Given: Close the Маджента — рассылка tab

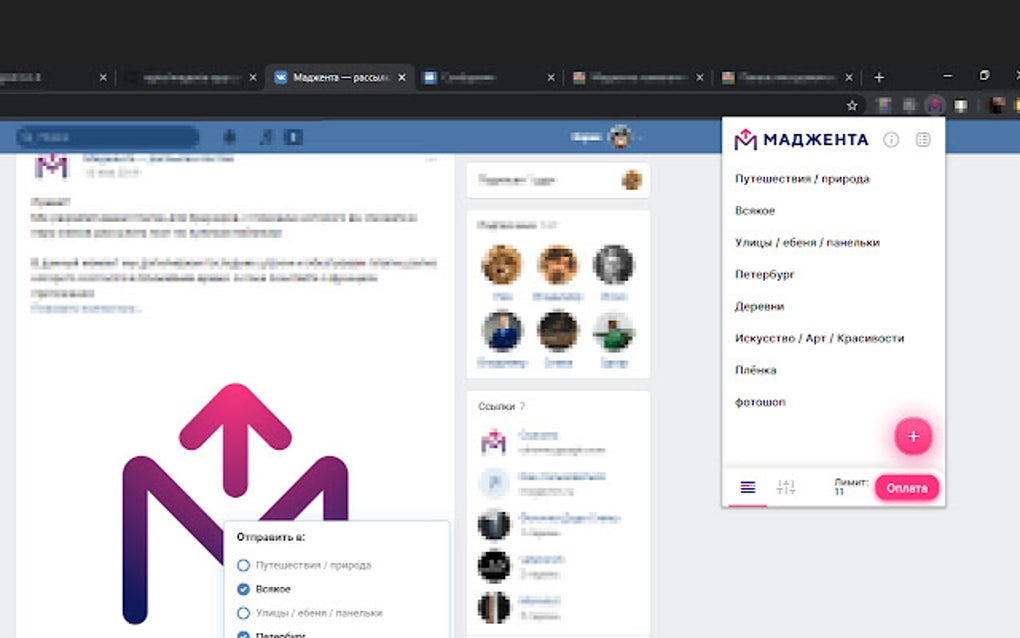Looking at the screenshot, I should 402,77.
